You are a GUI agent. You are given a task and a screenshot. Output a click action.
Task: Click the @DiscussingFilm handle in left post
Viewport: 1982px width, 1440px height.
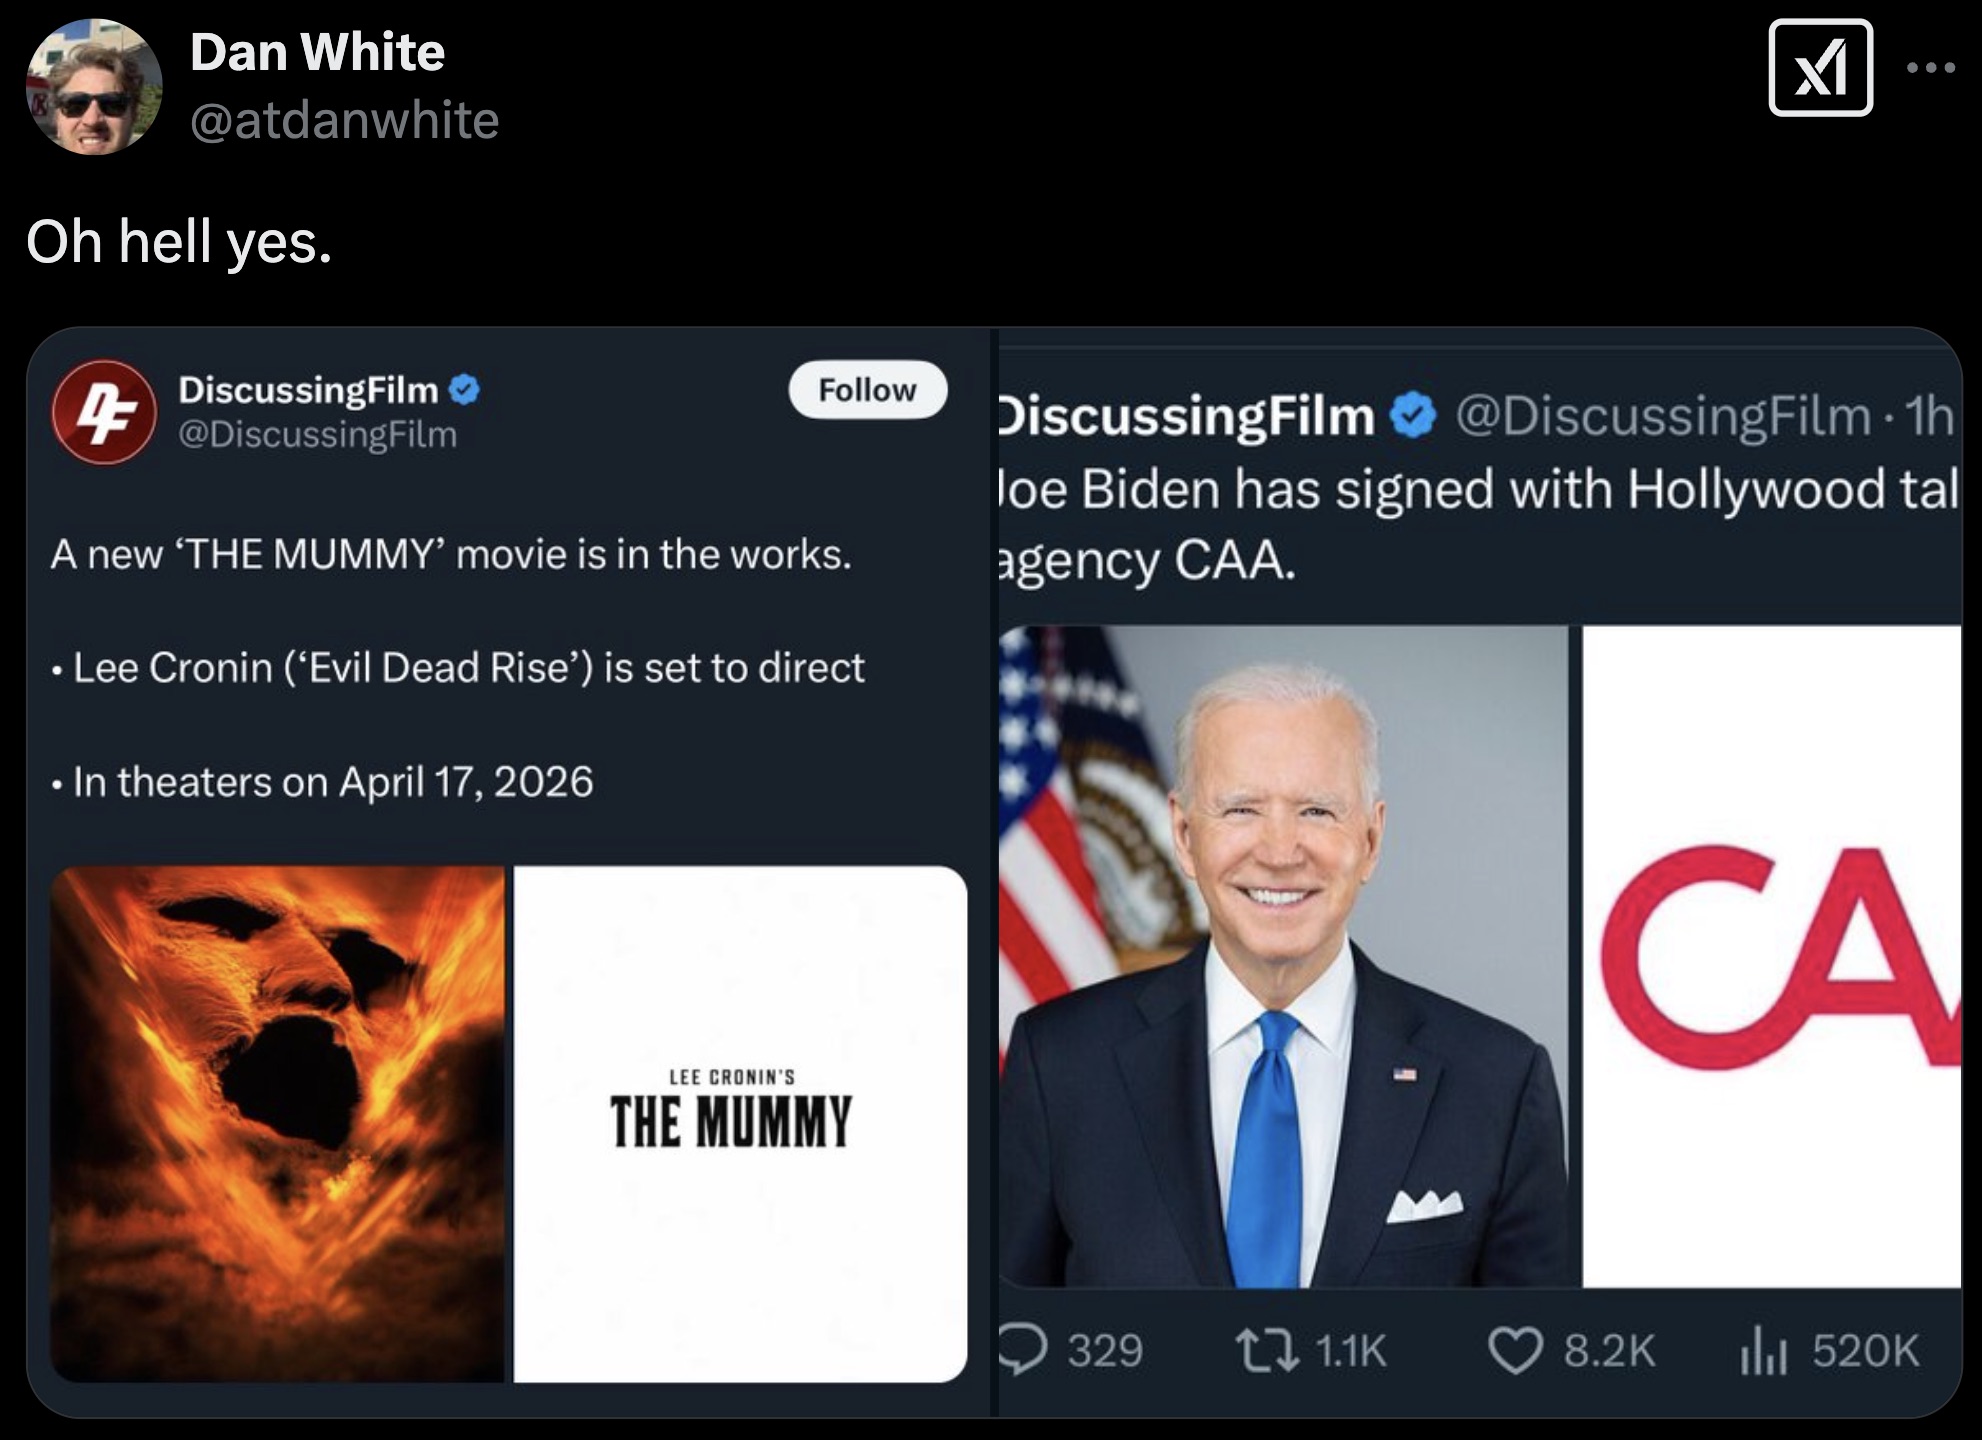tap(317, 435)
